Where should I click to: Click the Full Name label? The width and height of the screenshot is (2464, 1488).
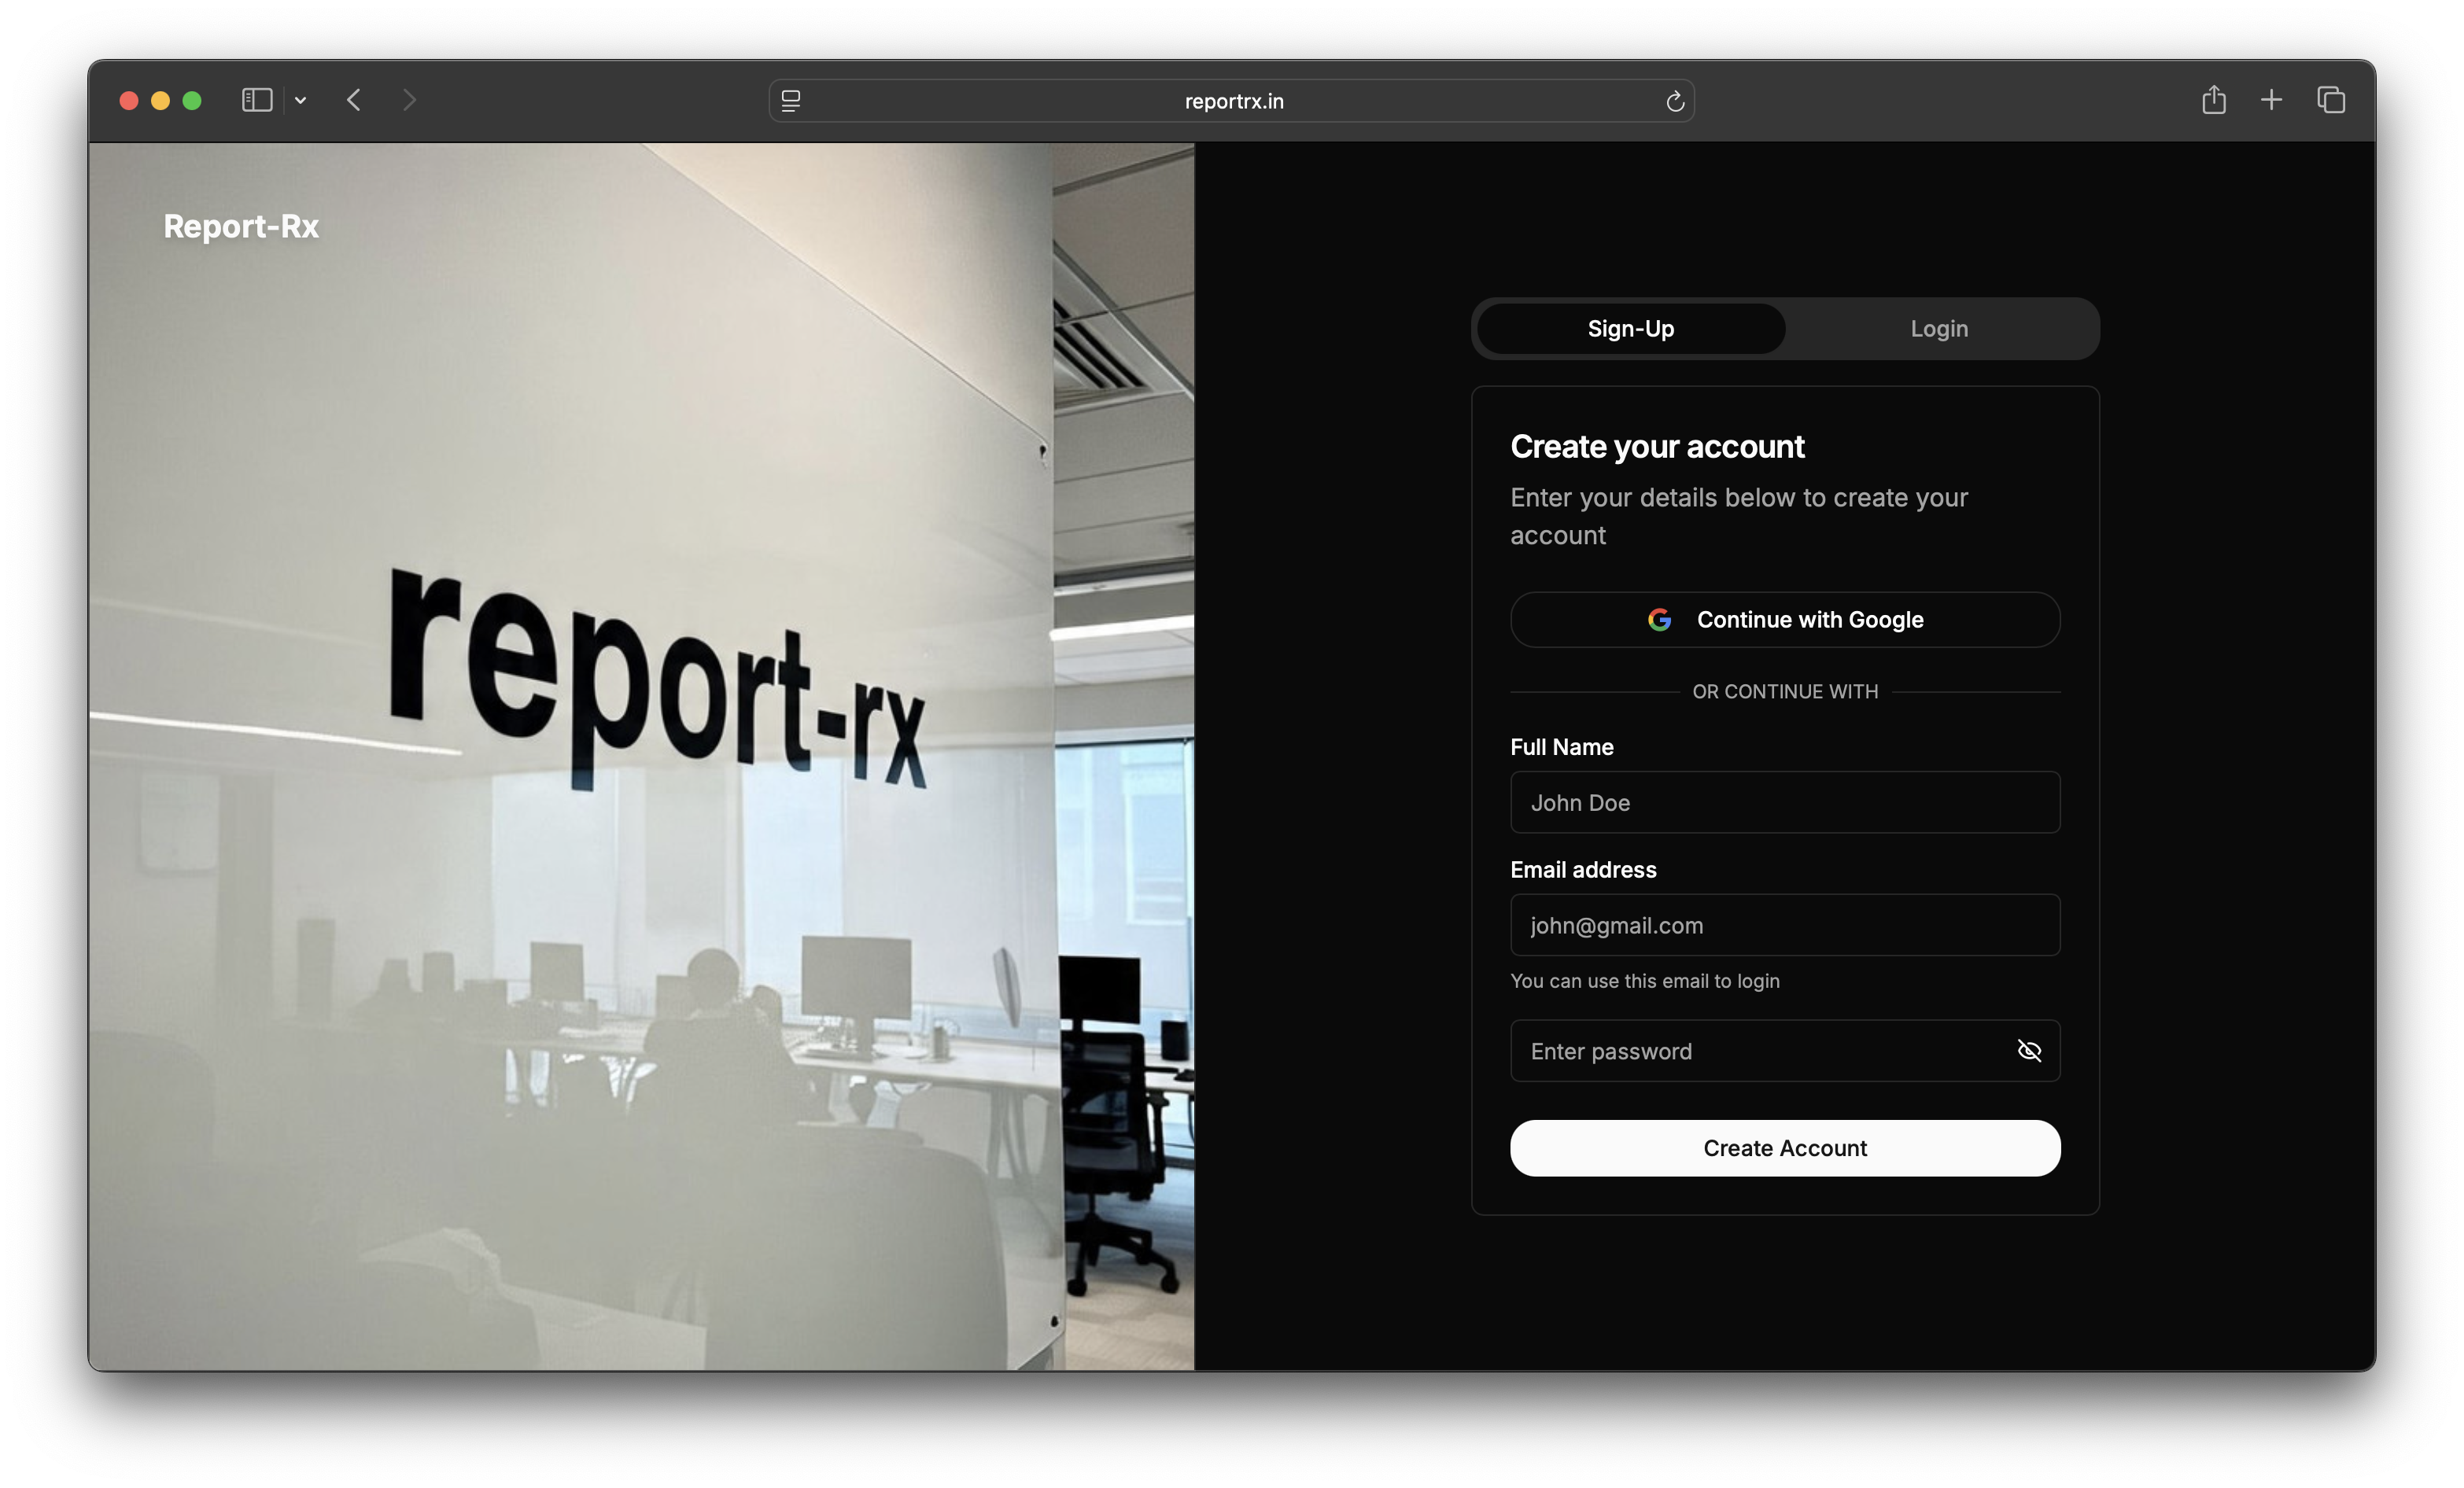[1562, 747]
